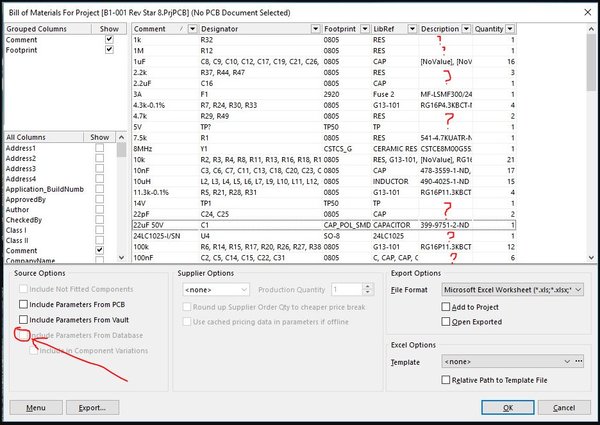
Task: Enable Show for CheckedBy column
Action: point(99,220)
